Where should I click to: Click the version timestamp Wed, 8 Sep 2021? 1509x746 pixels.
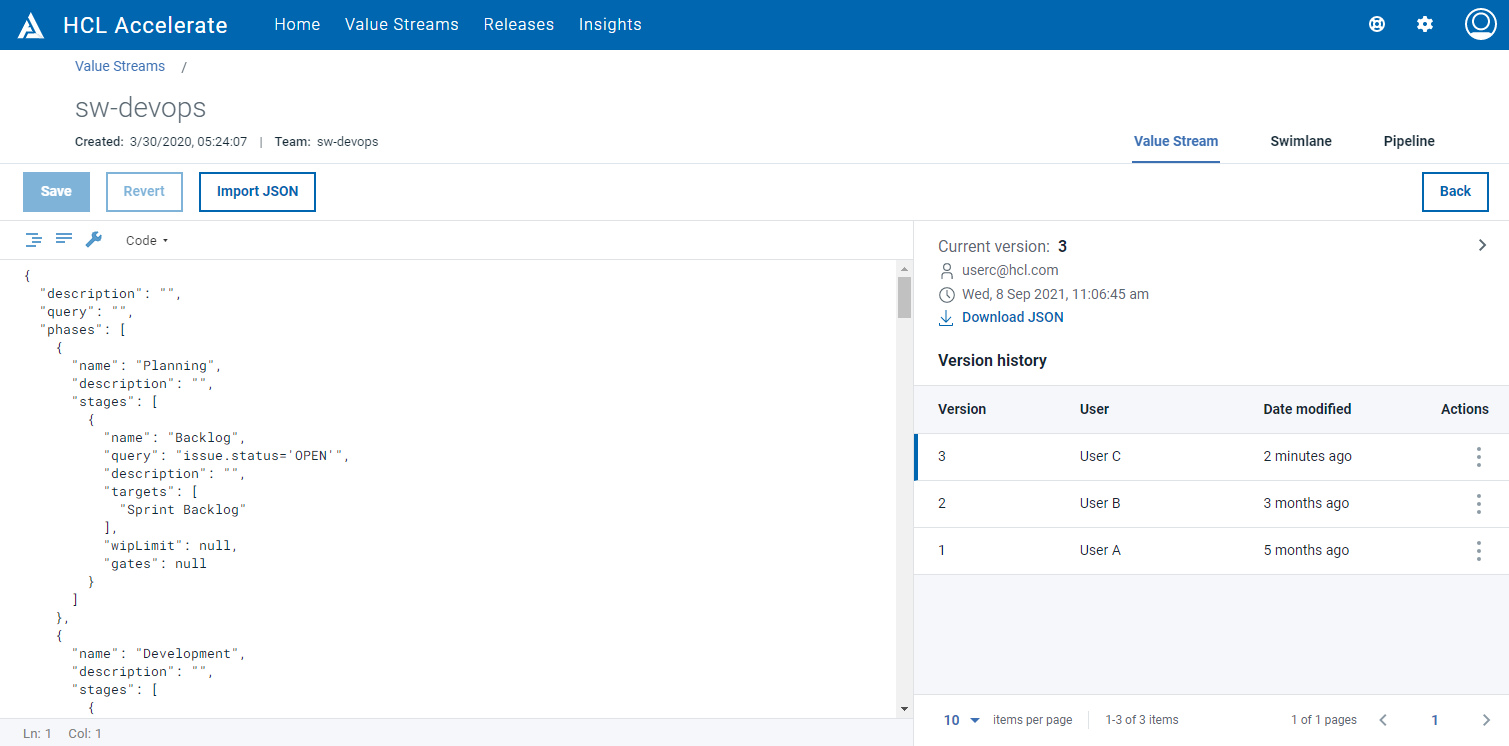[1055, 294]
